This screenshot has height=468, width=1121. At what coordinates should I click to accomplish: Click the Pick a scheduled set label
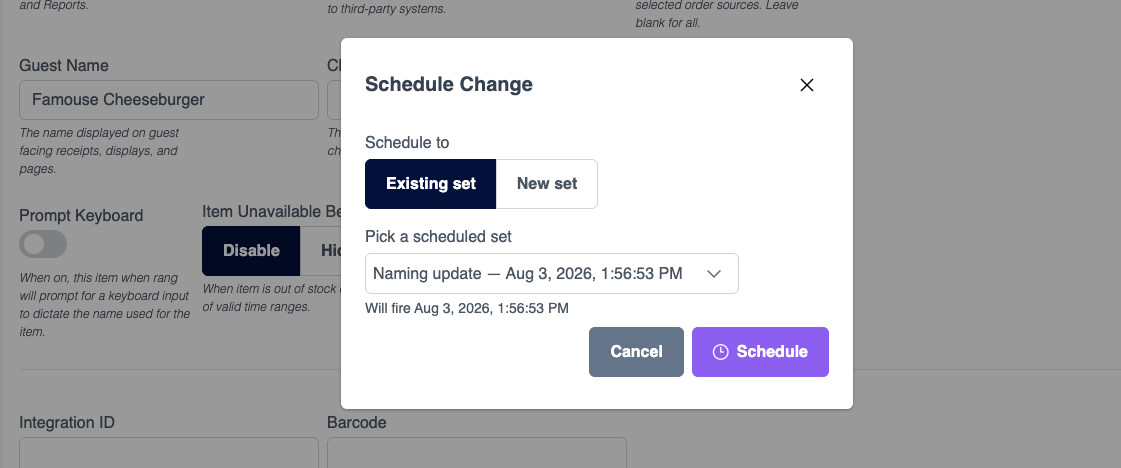coord(438,237)
